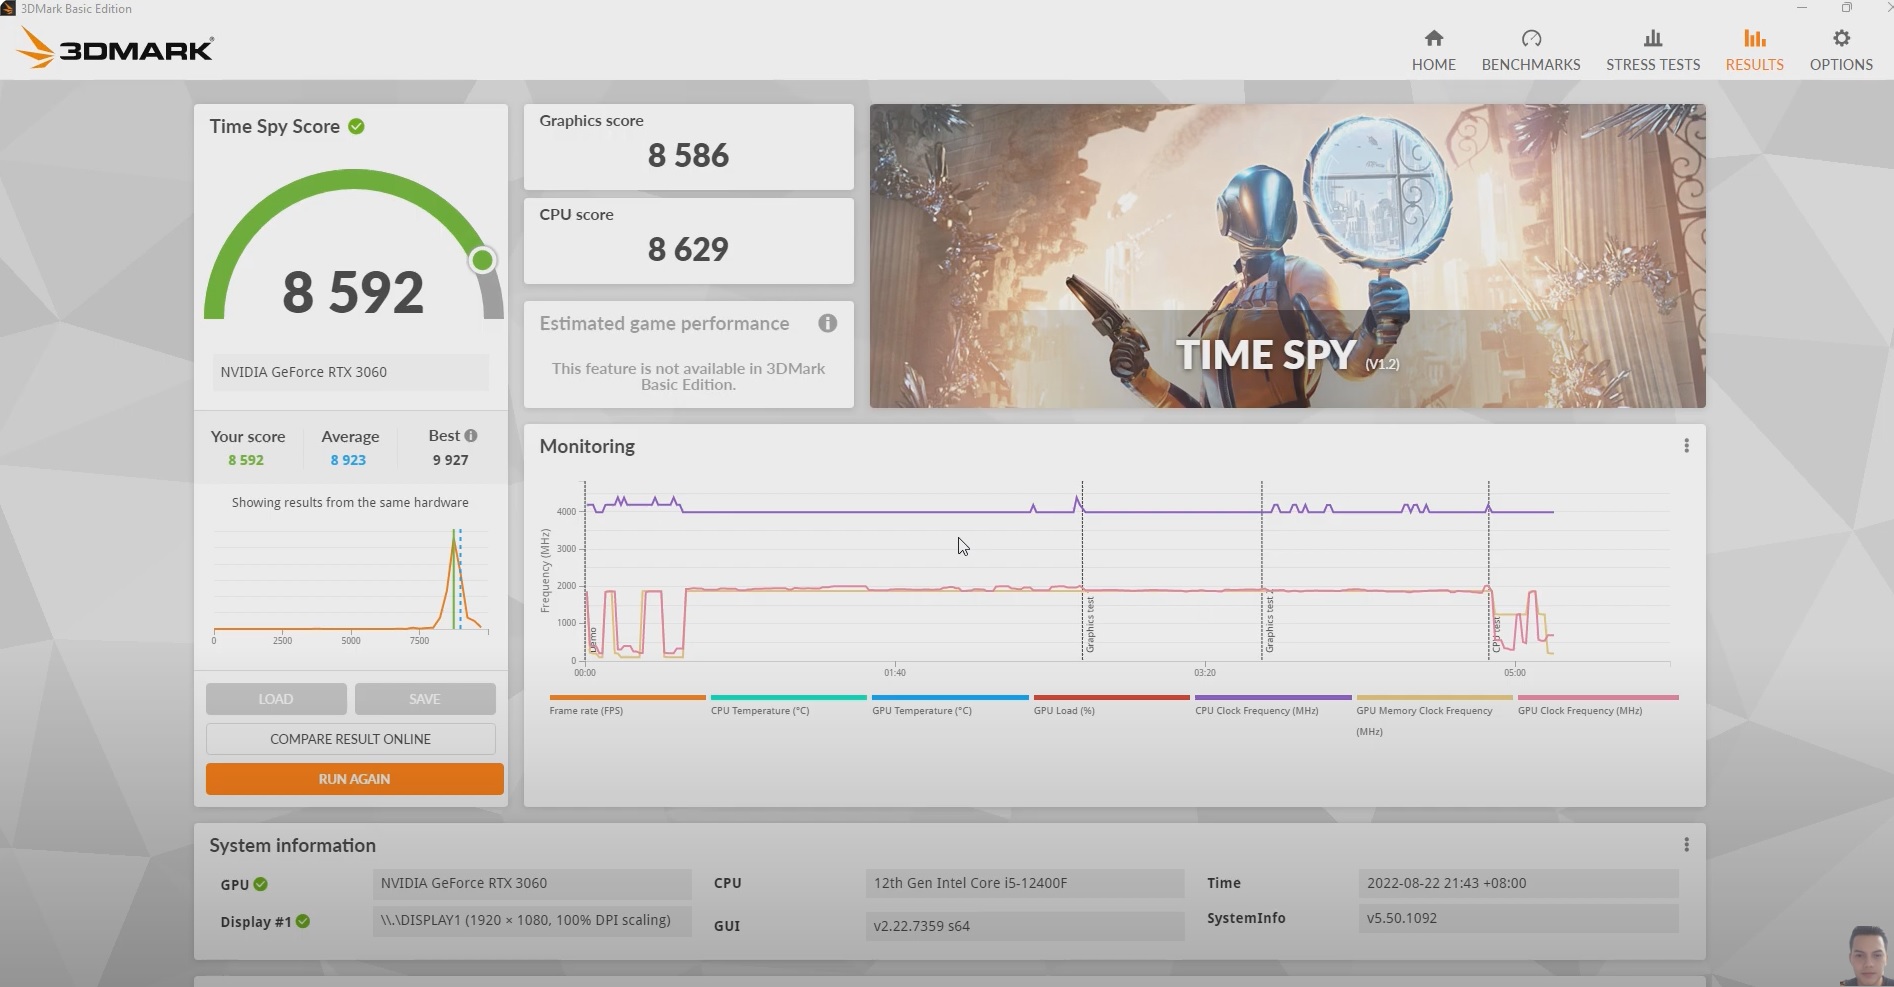Open the BENCHMARKS tab
The width and height of the screenshot is (1894, 987).
(1531, 50)
